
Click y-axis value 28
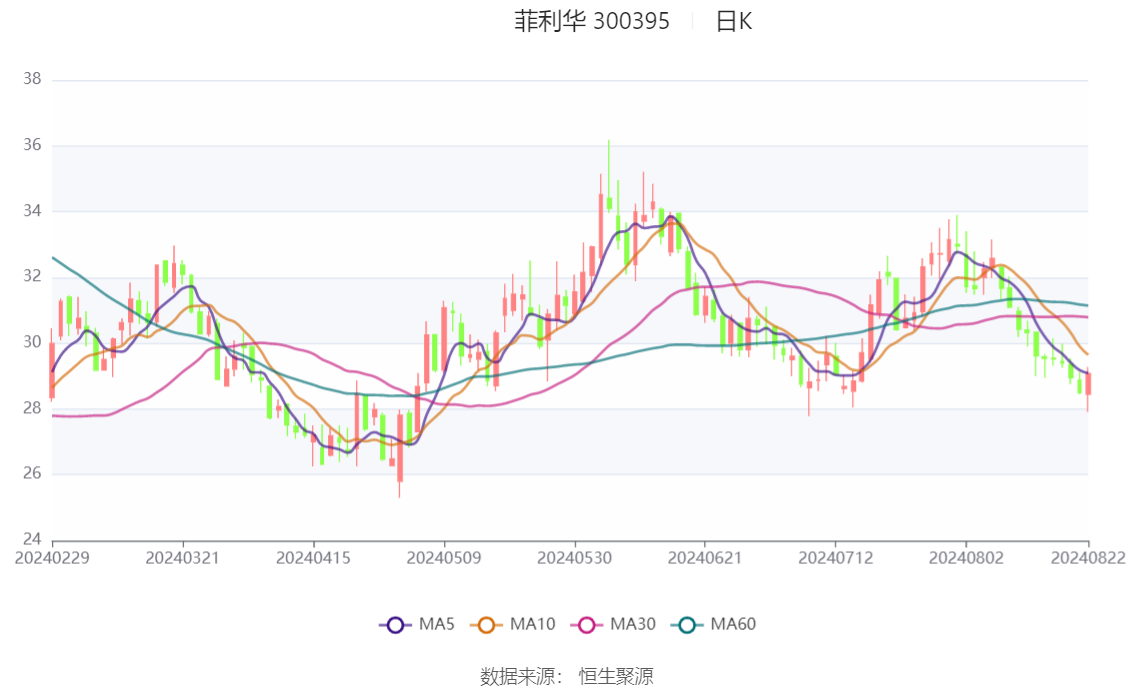[32, 408]
